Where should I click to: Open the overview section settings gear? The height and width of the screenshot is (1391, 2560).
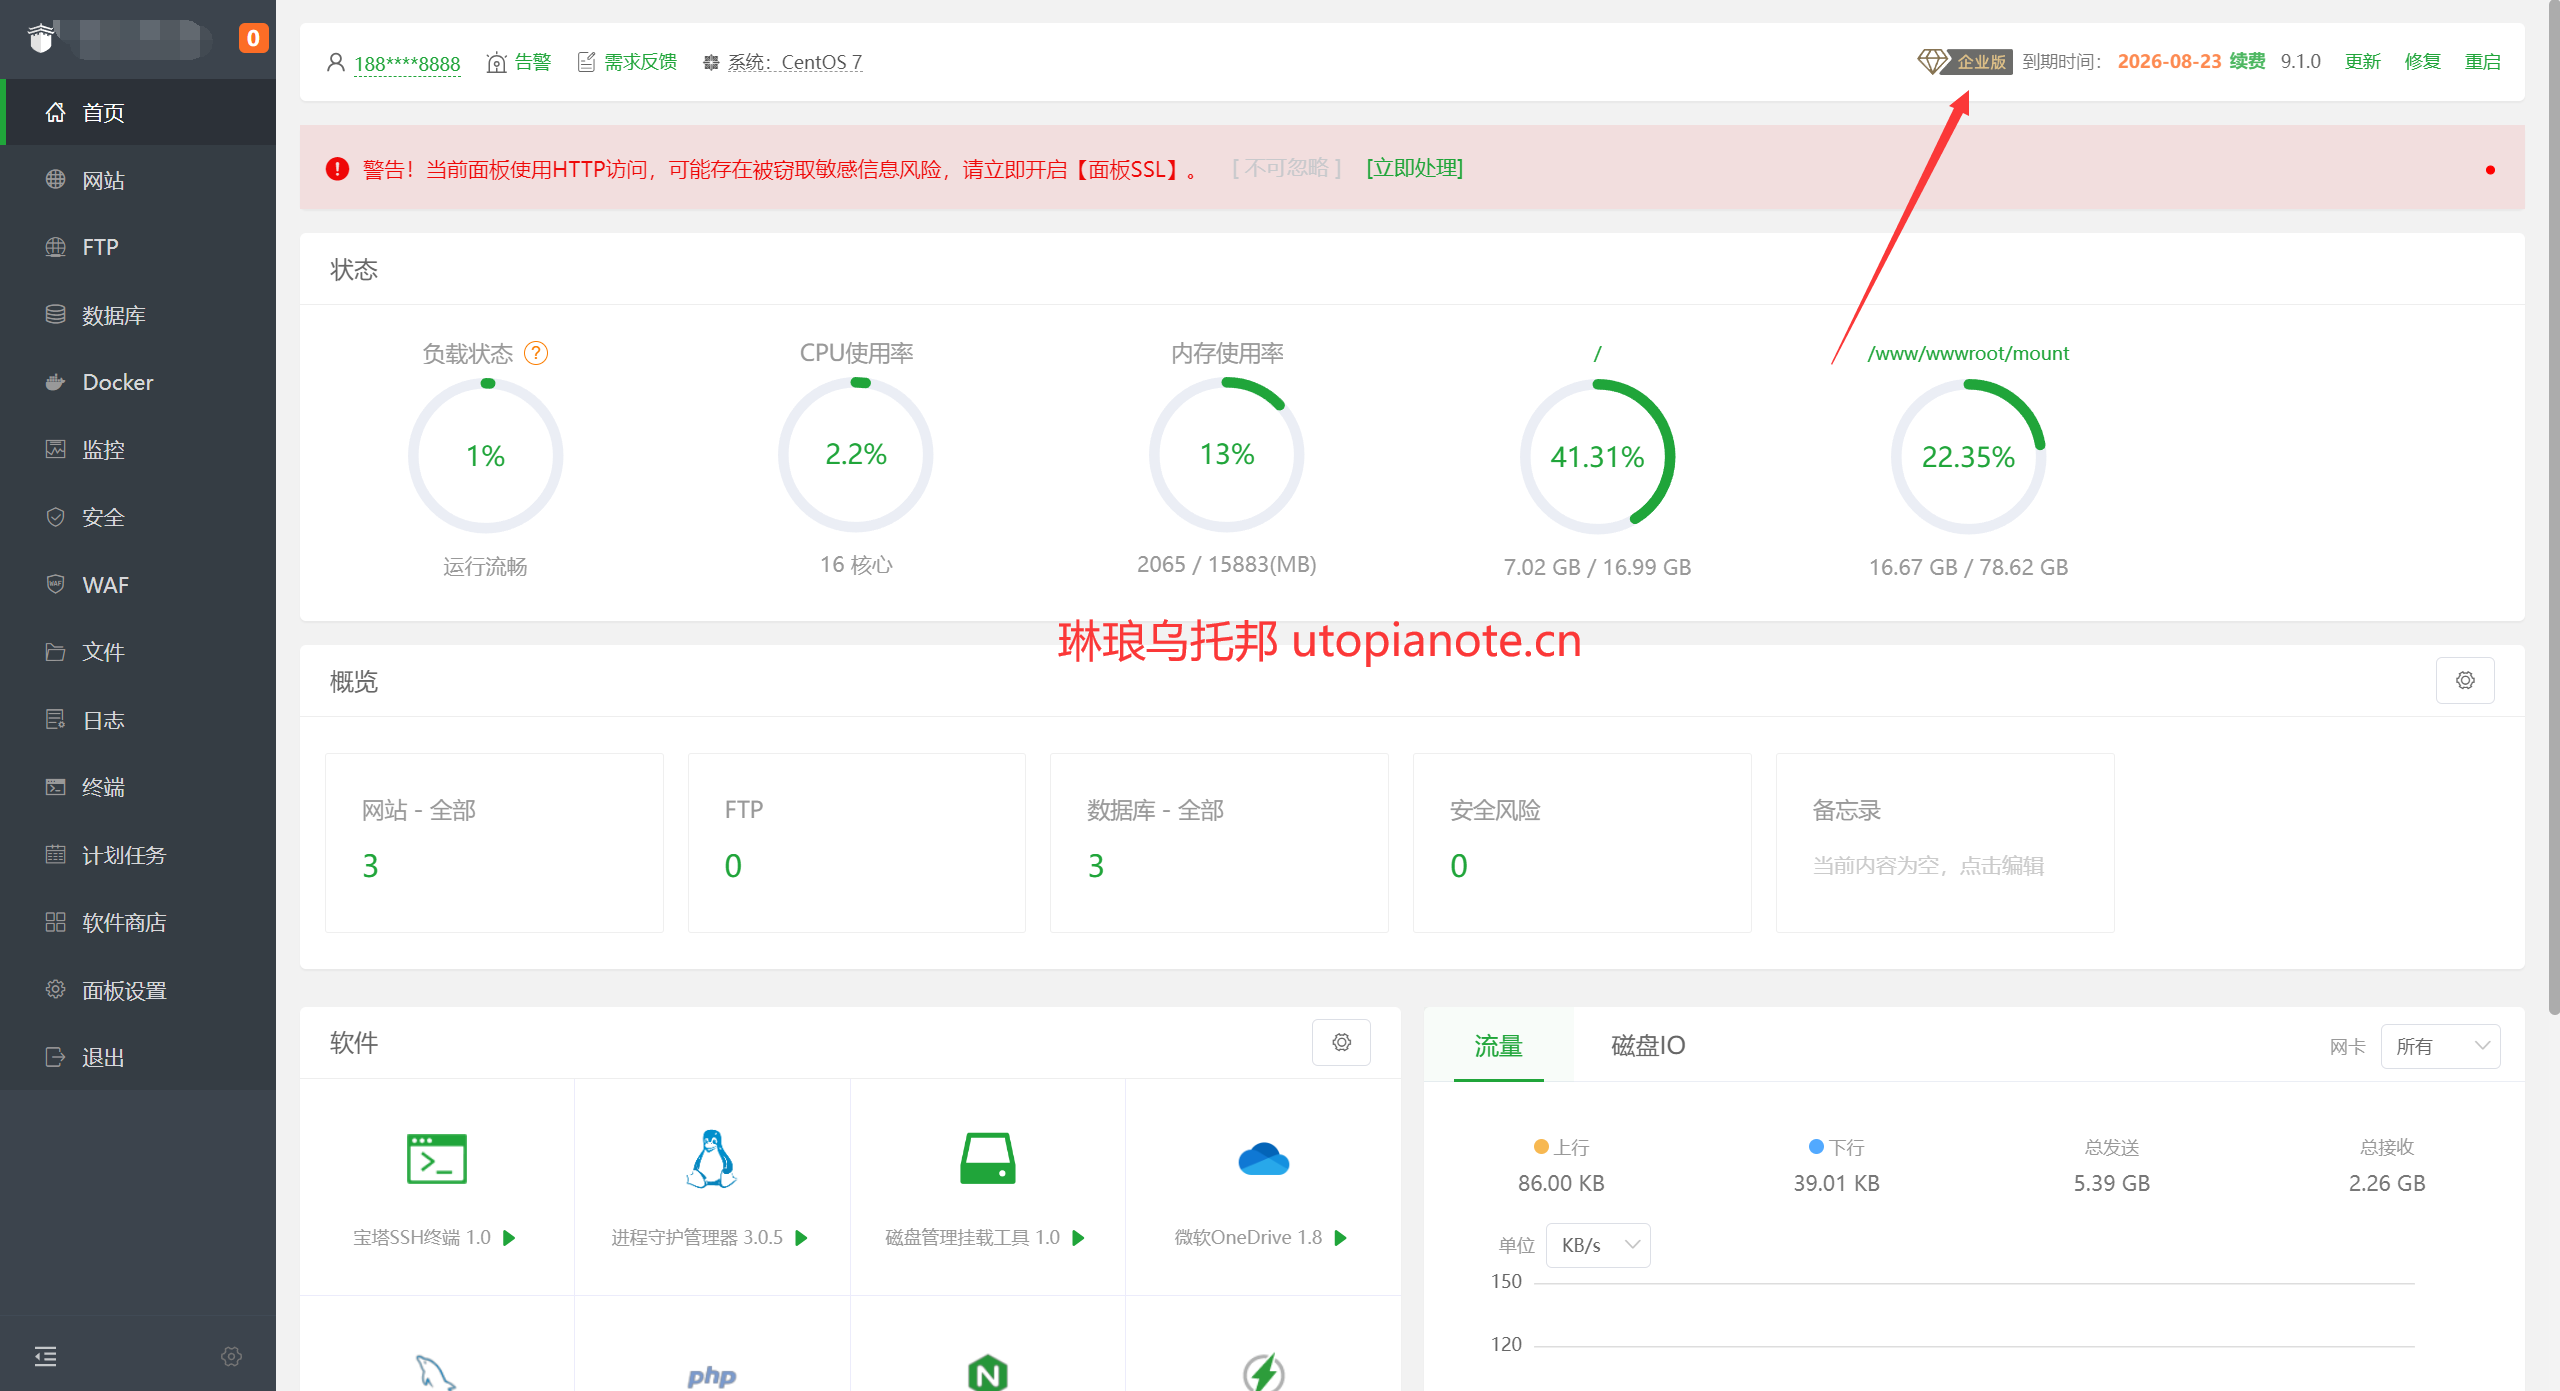2465,680
